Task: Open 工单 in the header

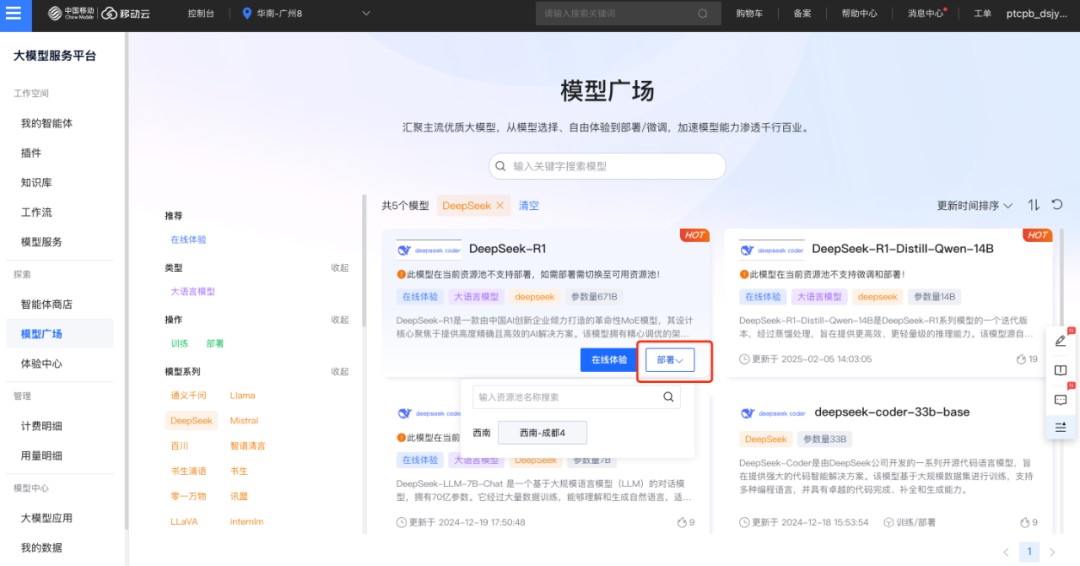Action: tap(982, 14)
